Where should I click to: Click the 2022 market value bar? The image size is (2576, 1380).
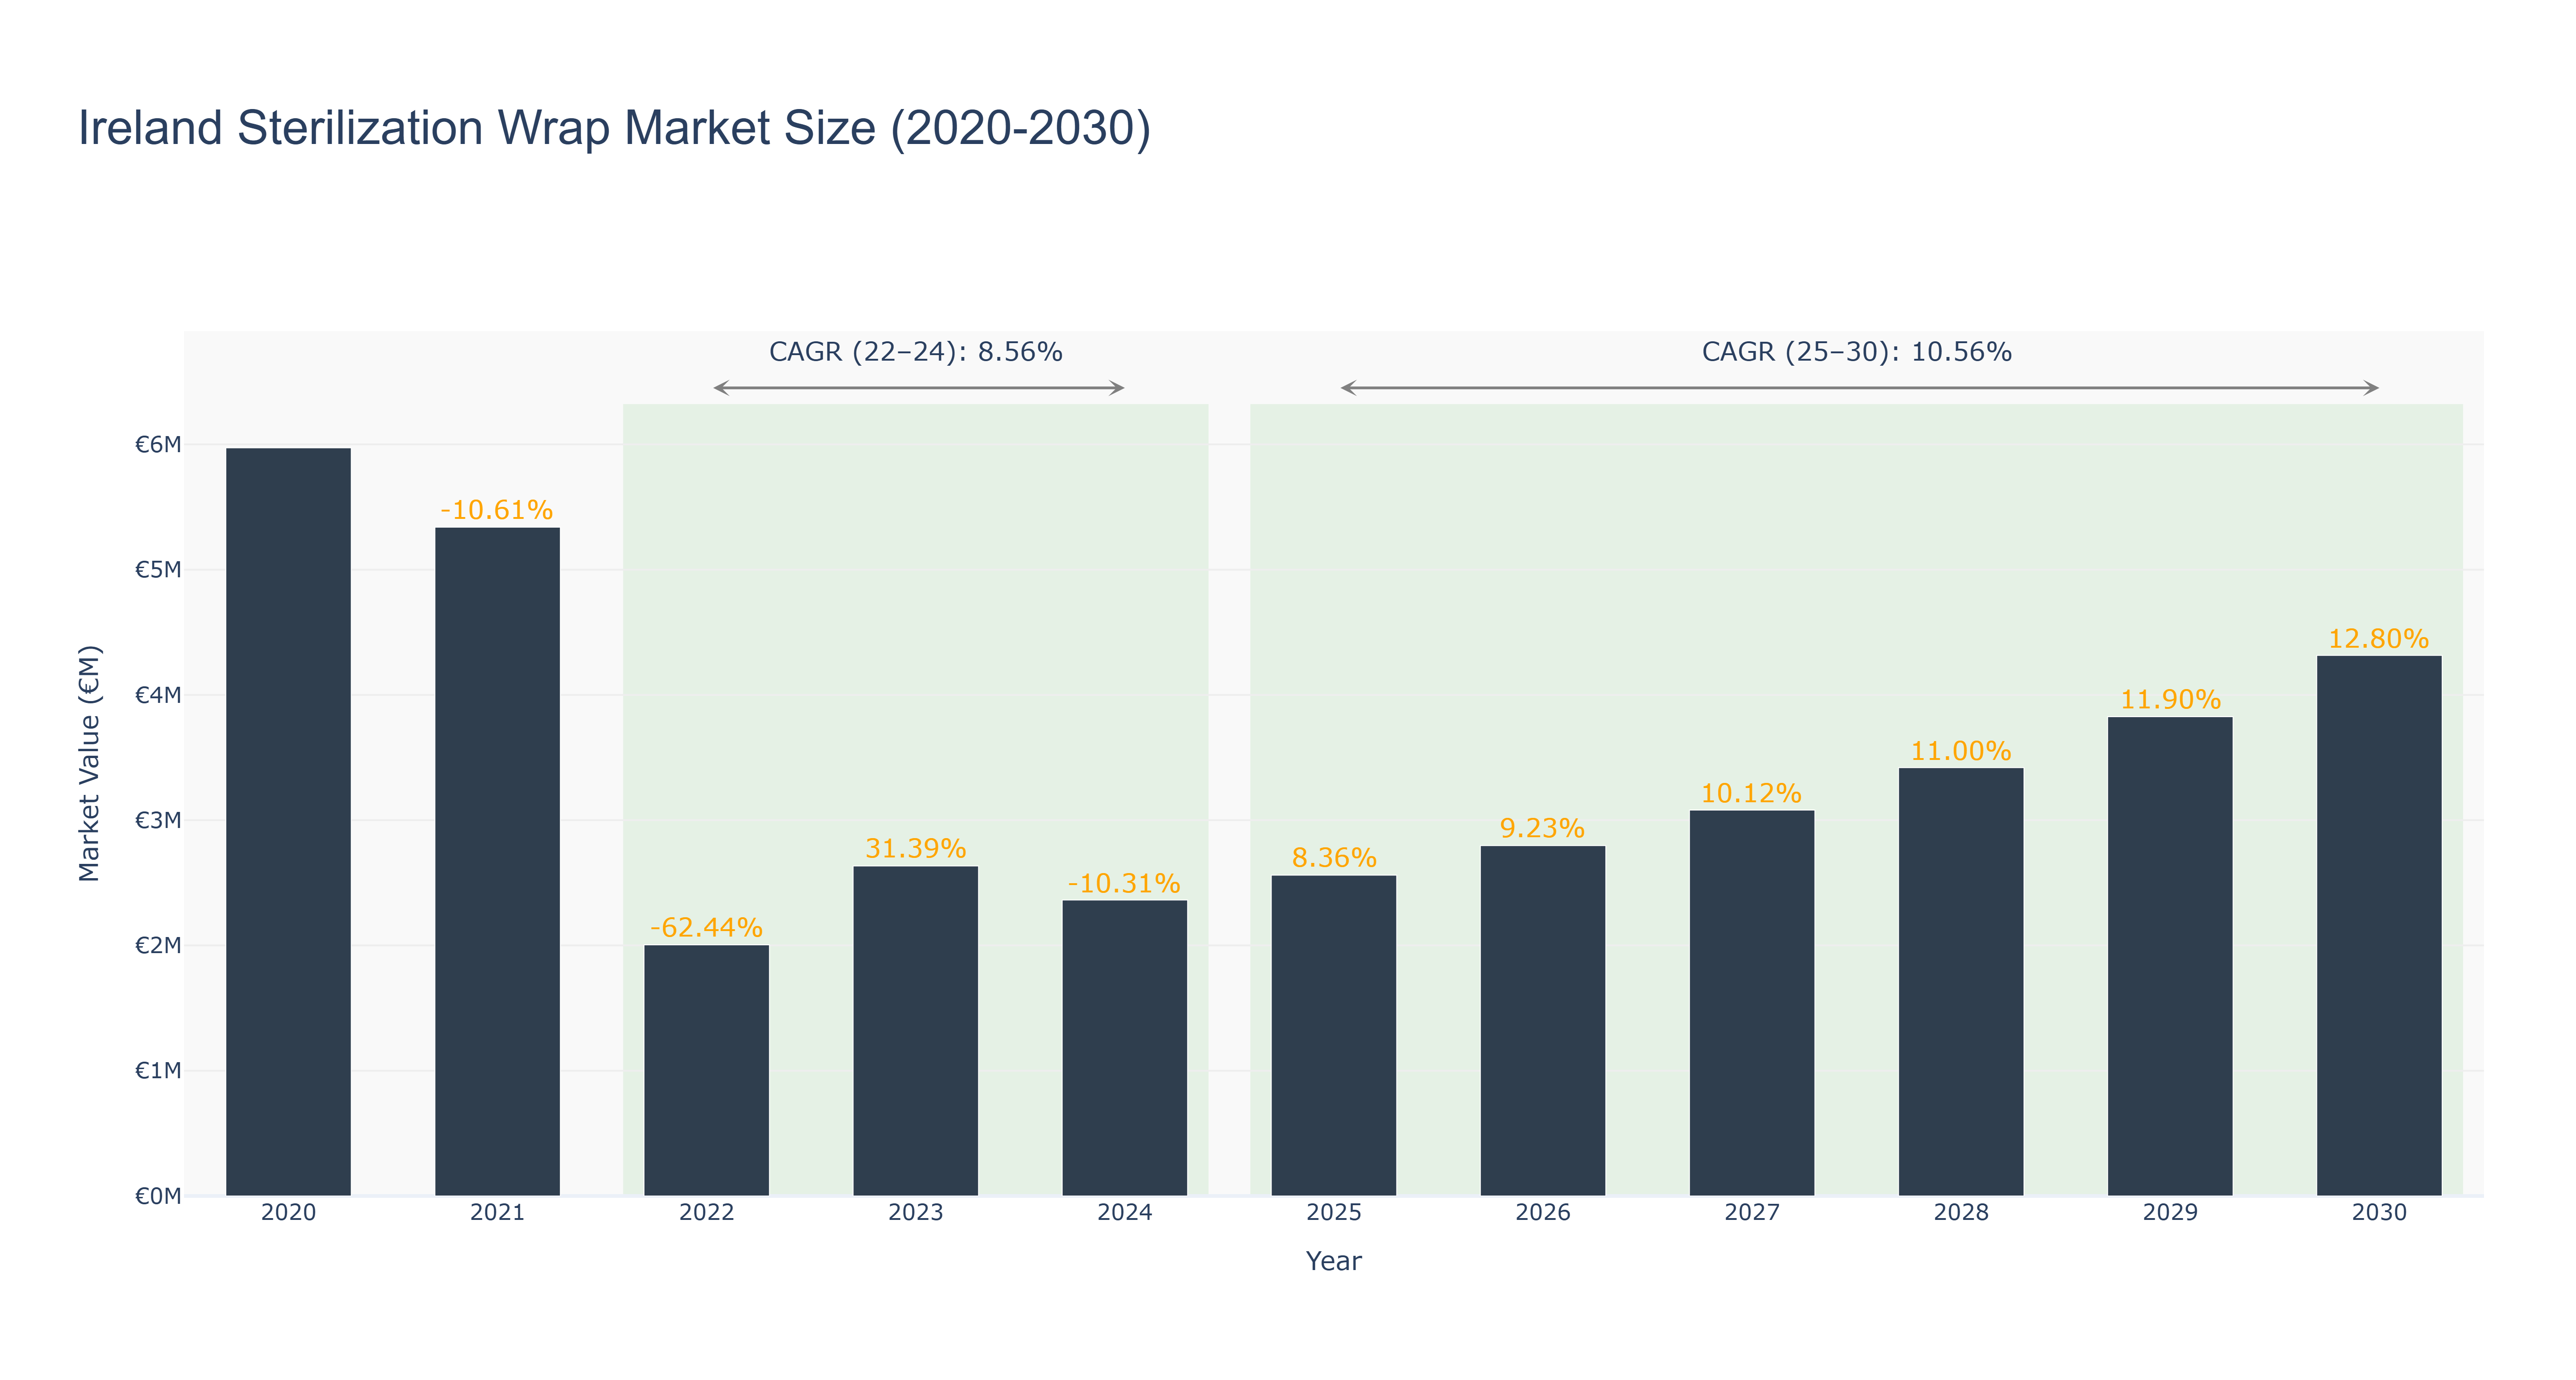point(706,1070)
